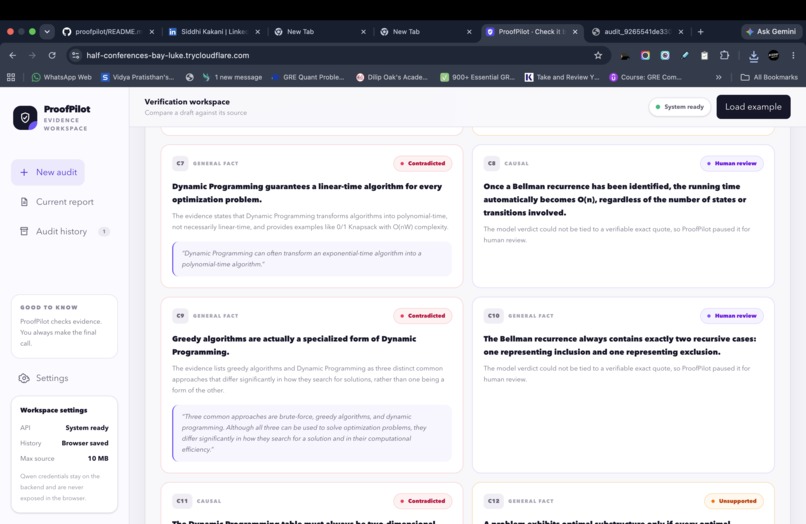Screen dimensions: 806x524
Task: Click the address bar URL
Action: coord(168,56)
